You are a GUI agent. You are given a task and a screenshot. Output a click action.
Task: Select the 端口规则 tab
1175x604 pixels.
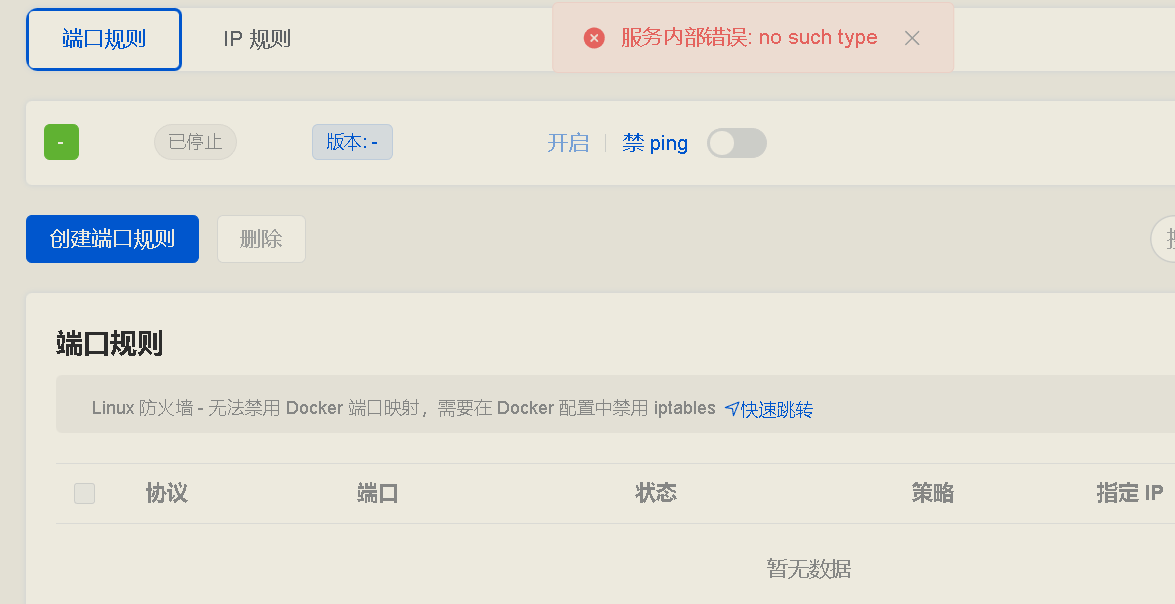point(103,38)
